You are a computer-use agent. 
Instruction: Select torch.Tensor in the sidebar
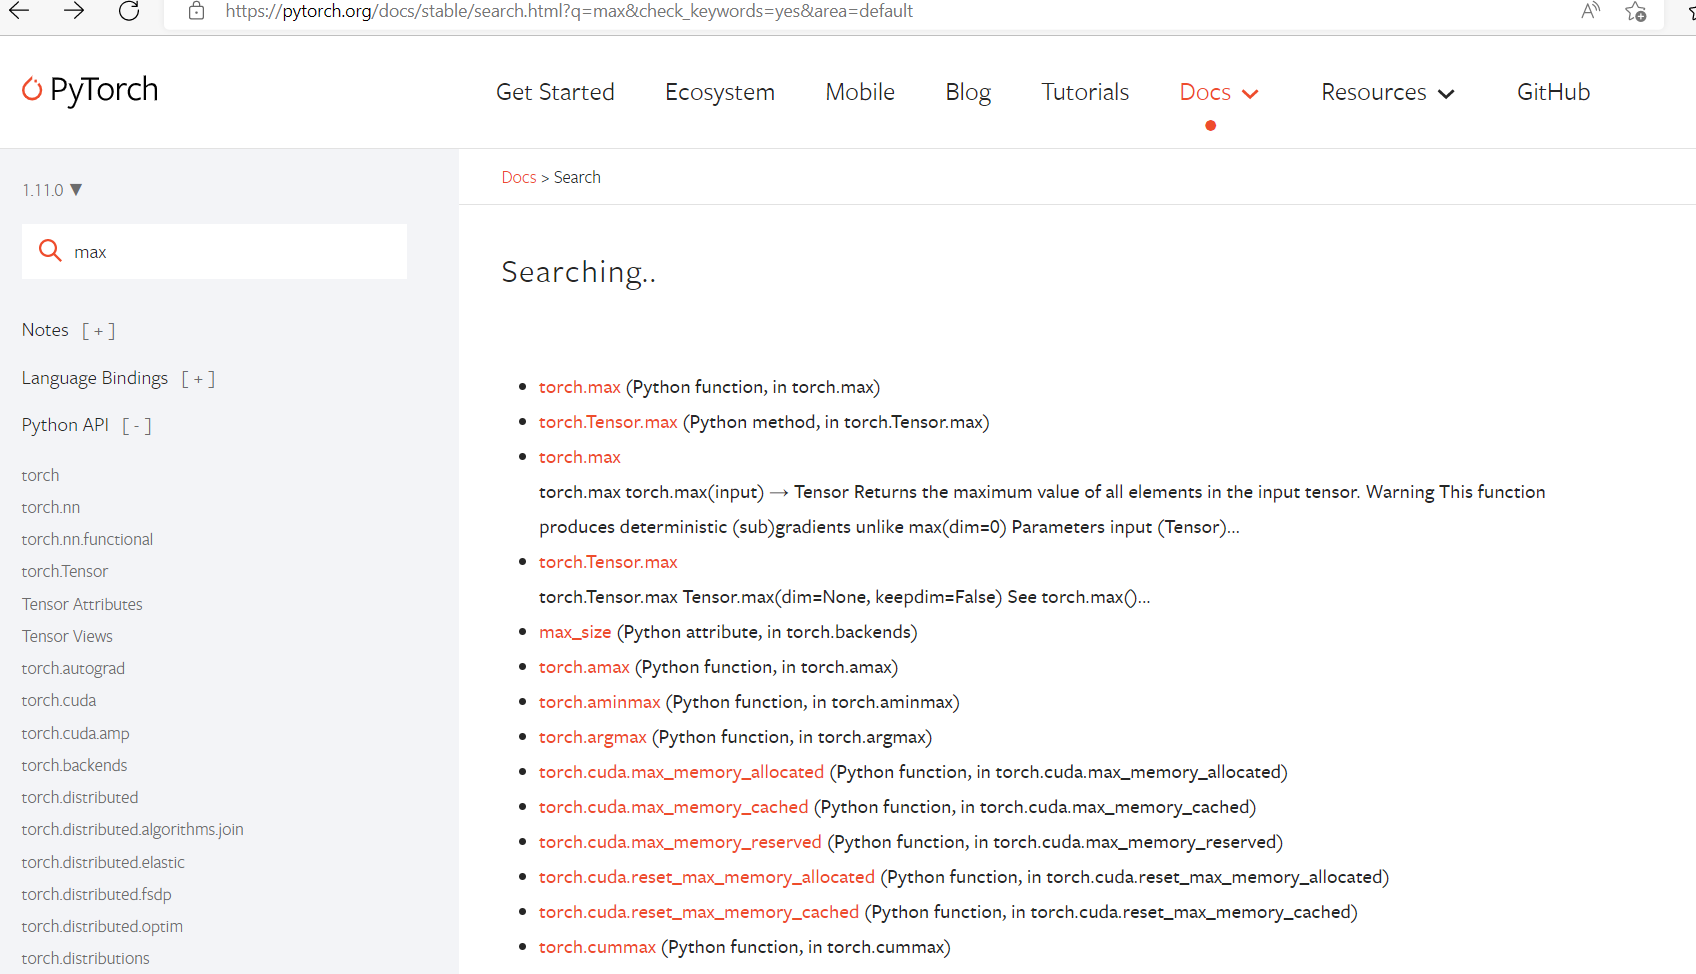click(65, 571)
